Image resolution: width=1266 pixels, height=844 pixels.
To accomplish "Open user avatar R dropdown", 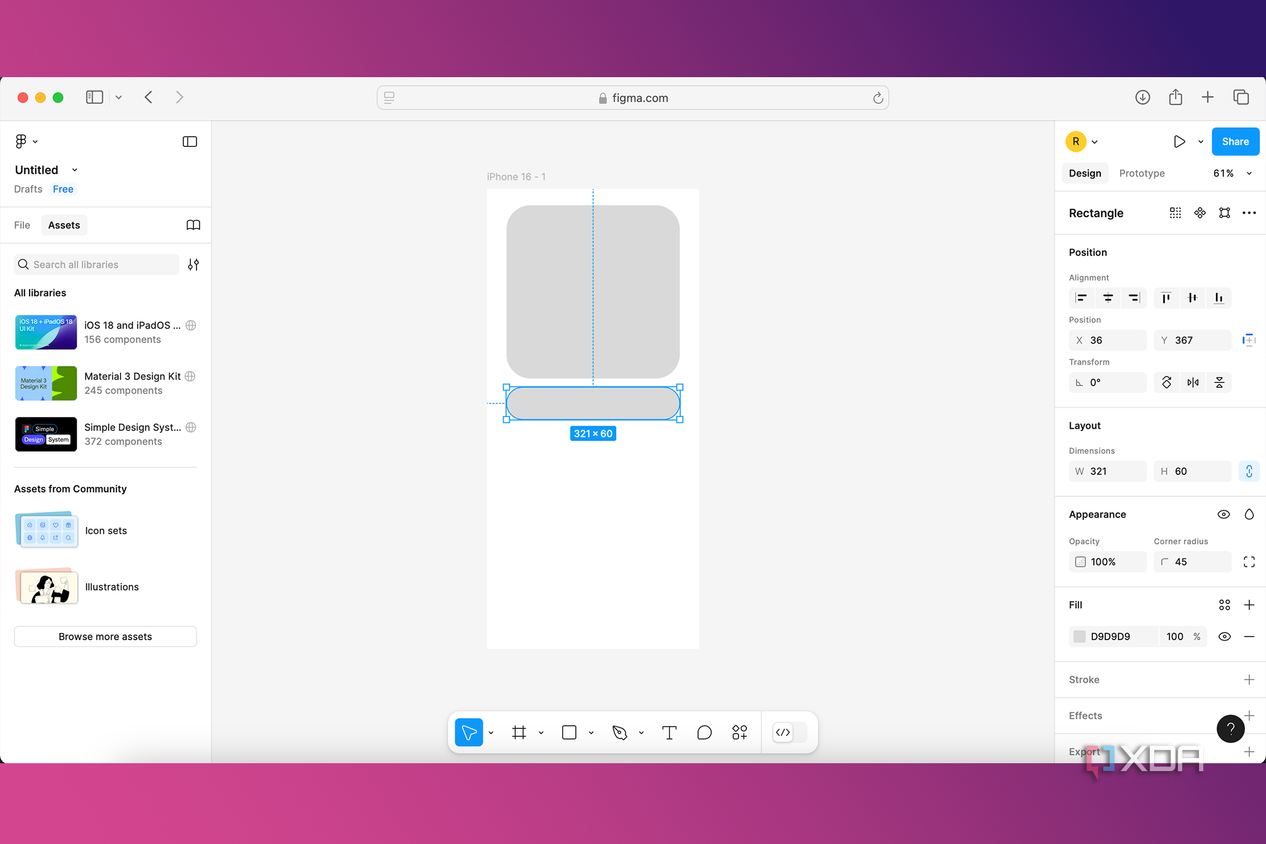I will pos(1095,142).
